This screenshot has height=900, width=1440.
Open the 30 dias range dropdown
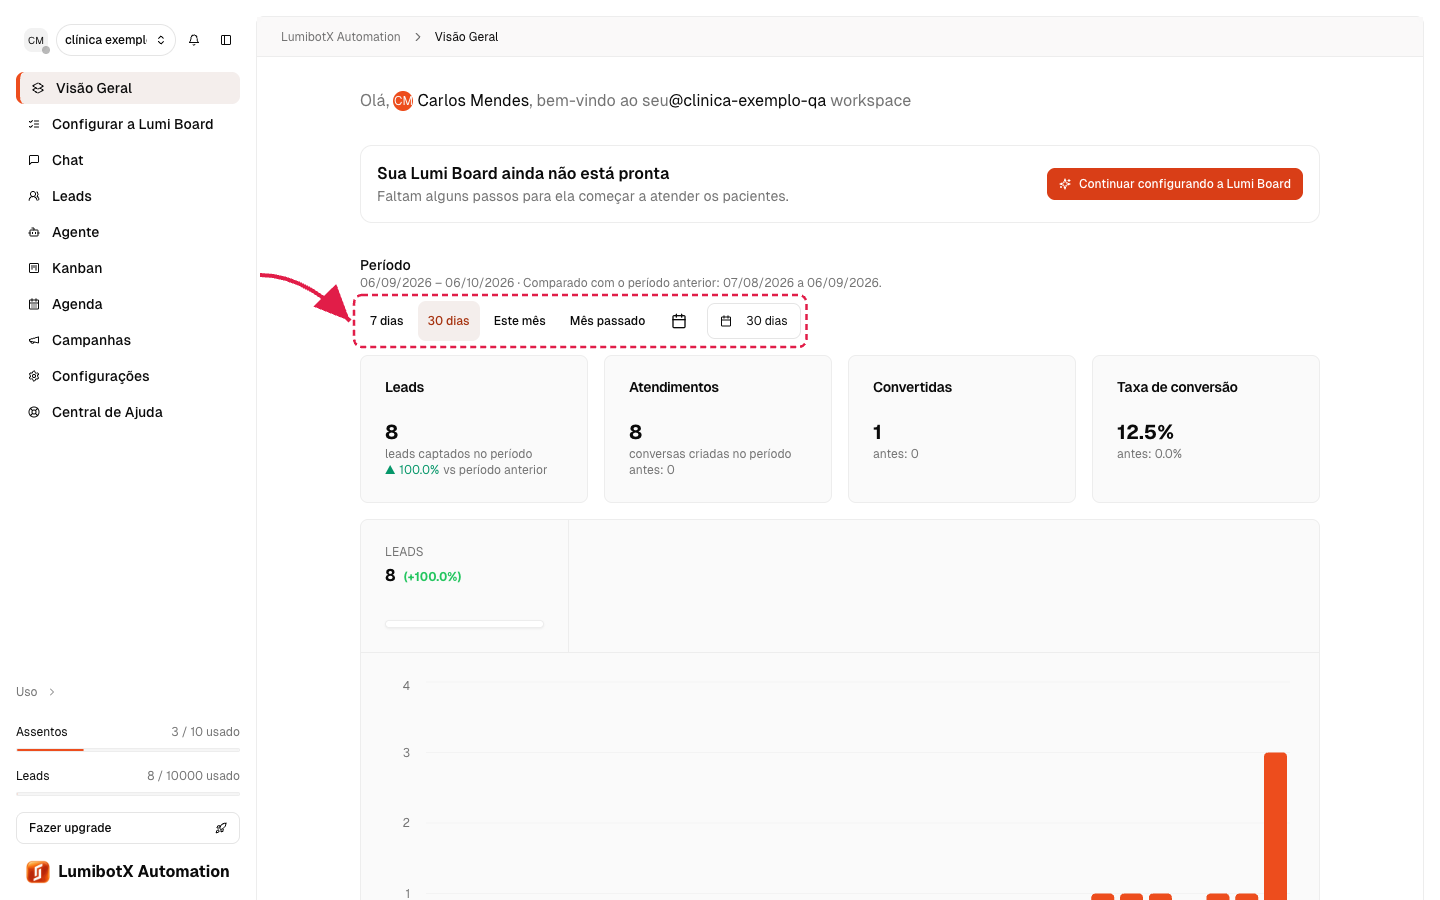(x=754, y=321)
